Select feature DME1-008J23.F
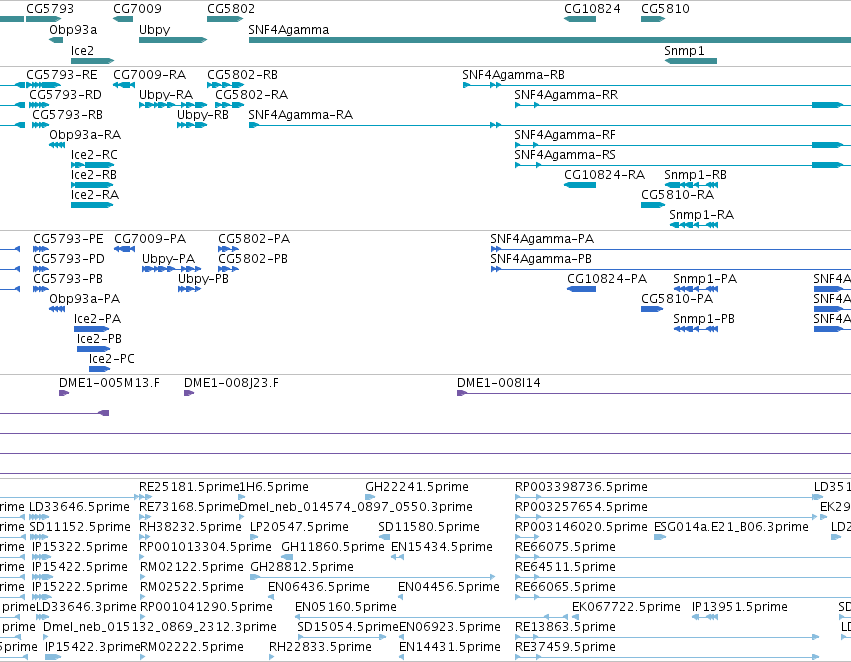 (x=231, y=383)
